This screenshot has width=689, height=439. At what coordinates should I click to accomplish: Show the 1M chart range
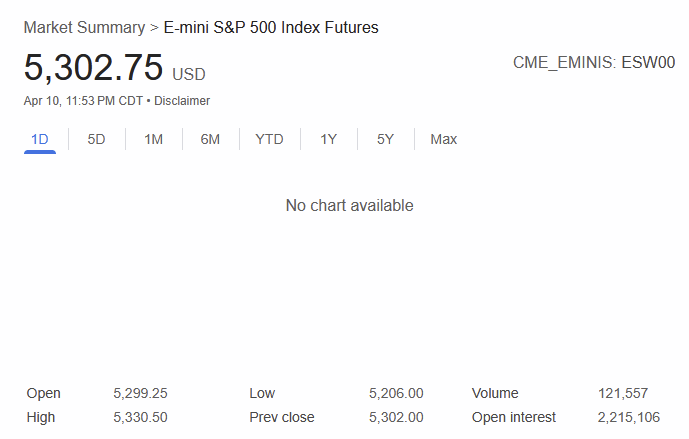point(153,140)
